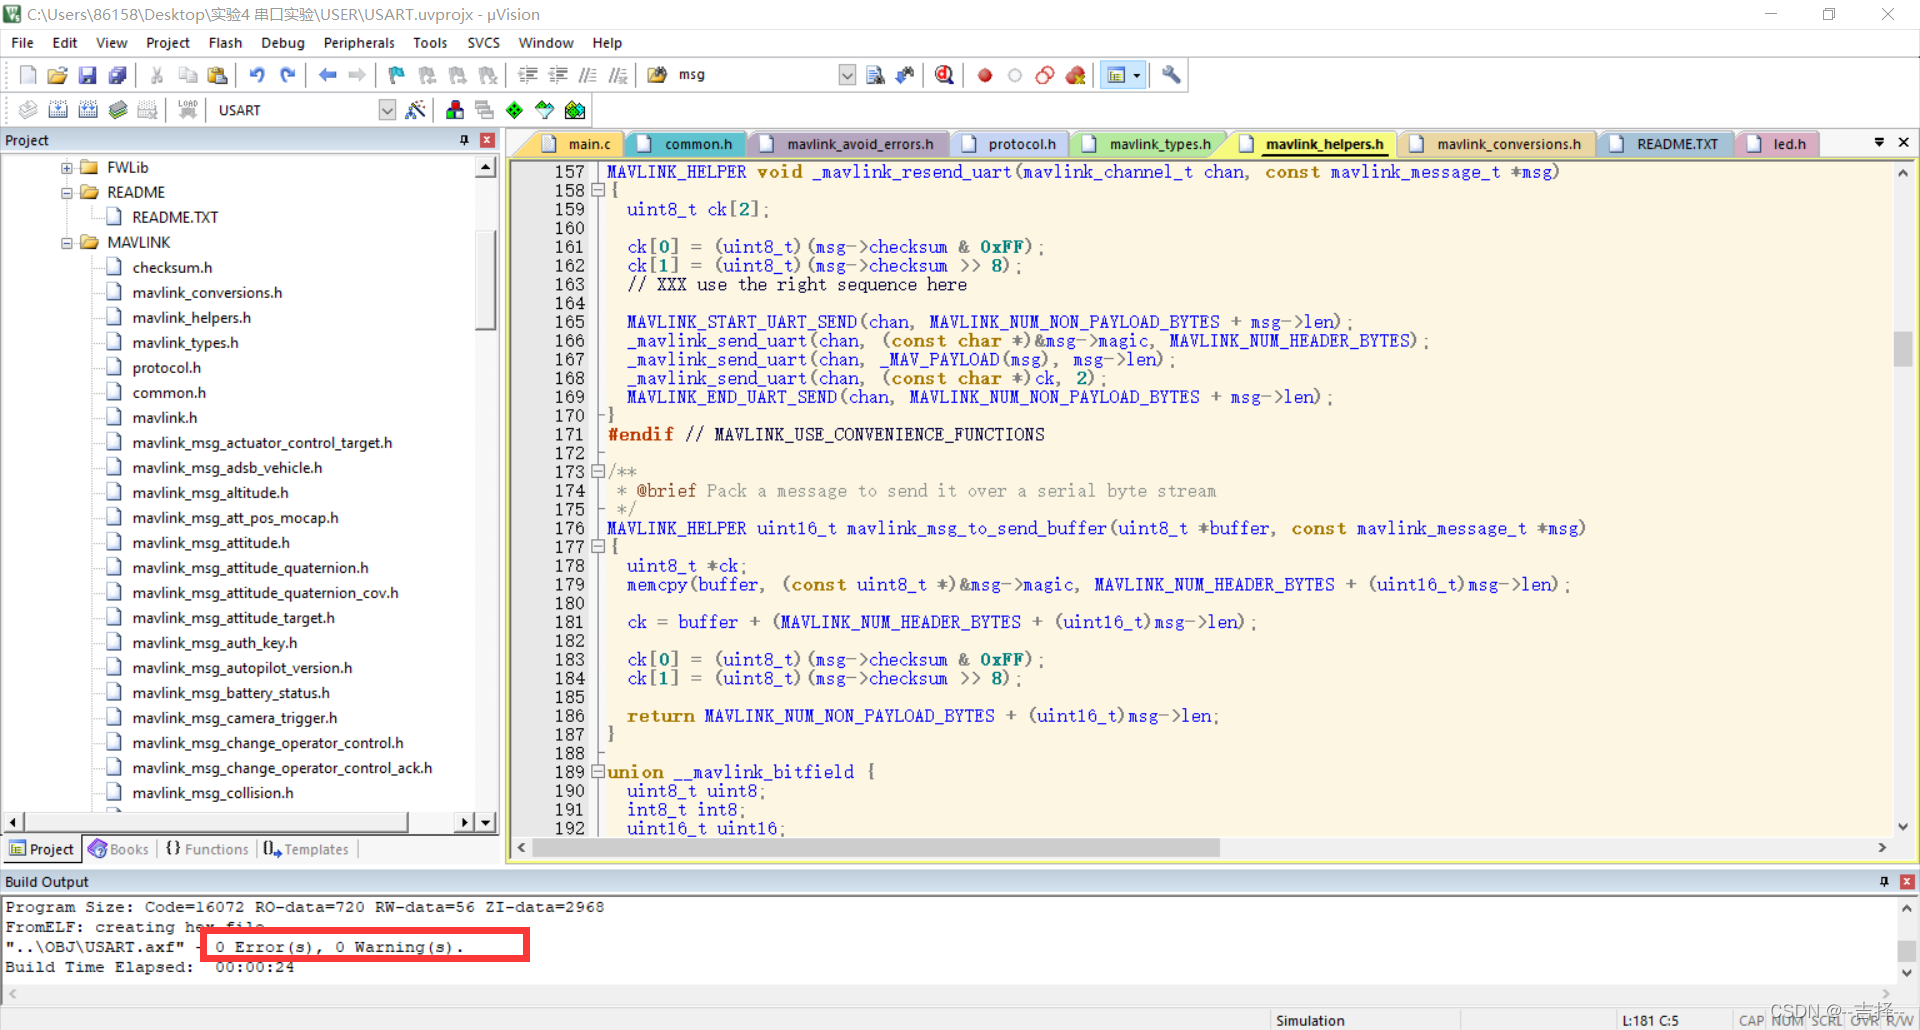Viewport: 1920px width, 1030px height.
Task: Open a file using the Open folder icon
Action: point(58,75)
